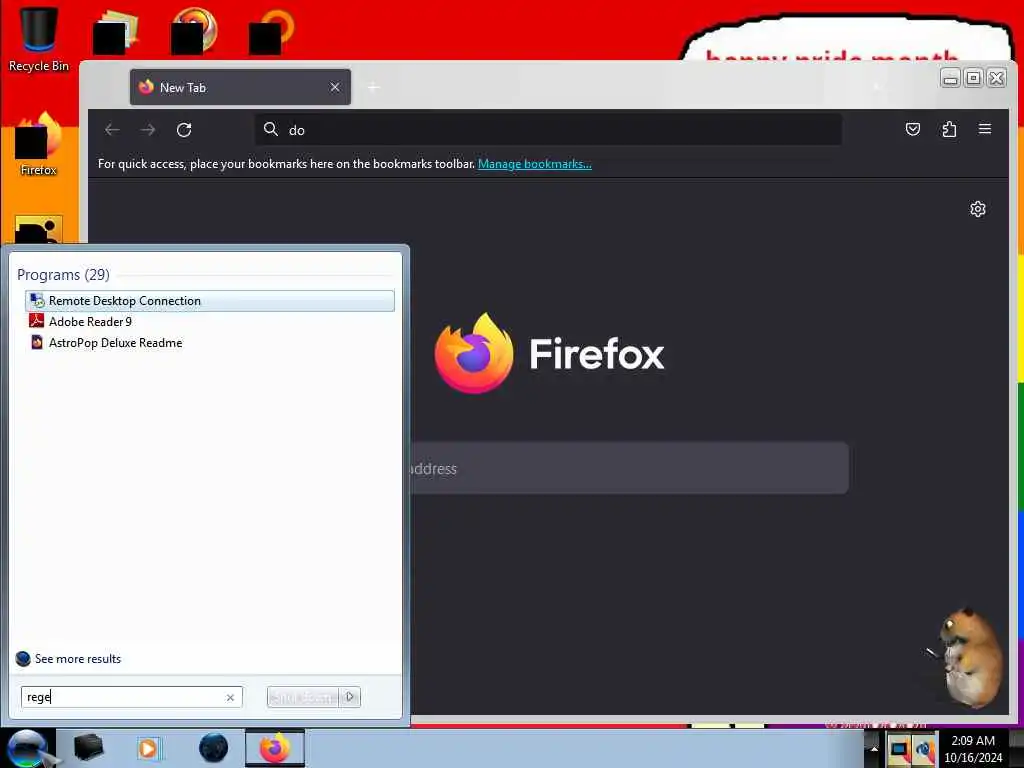The height and width of the screenshot is (768, 1024).
Task: Click the See more results globe icon
Action: point(23,659)
